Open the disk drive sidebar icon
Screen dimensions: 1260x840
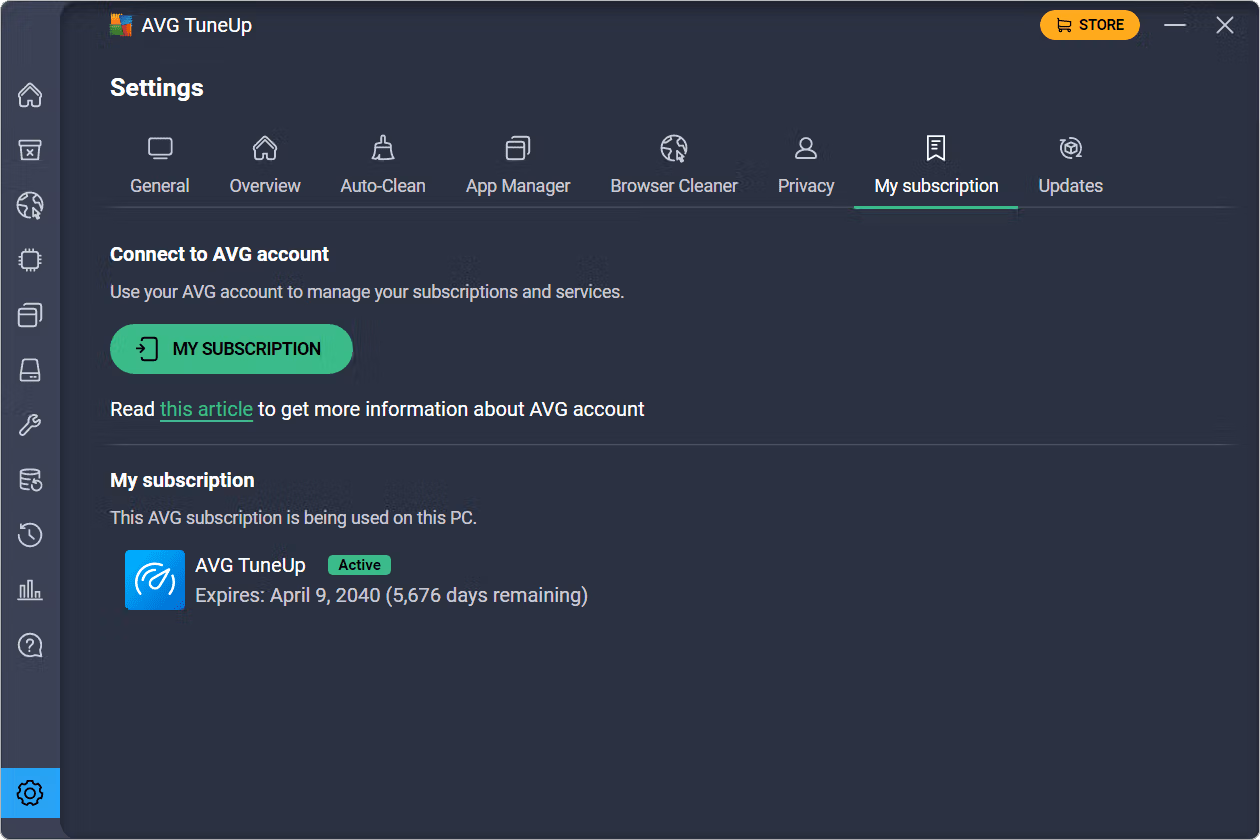click(x=30, y=370)
